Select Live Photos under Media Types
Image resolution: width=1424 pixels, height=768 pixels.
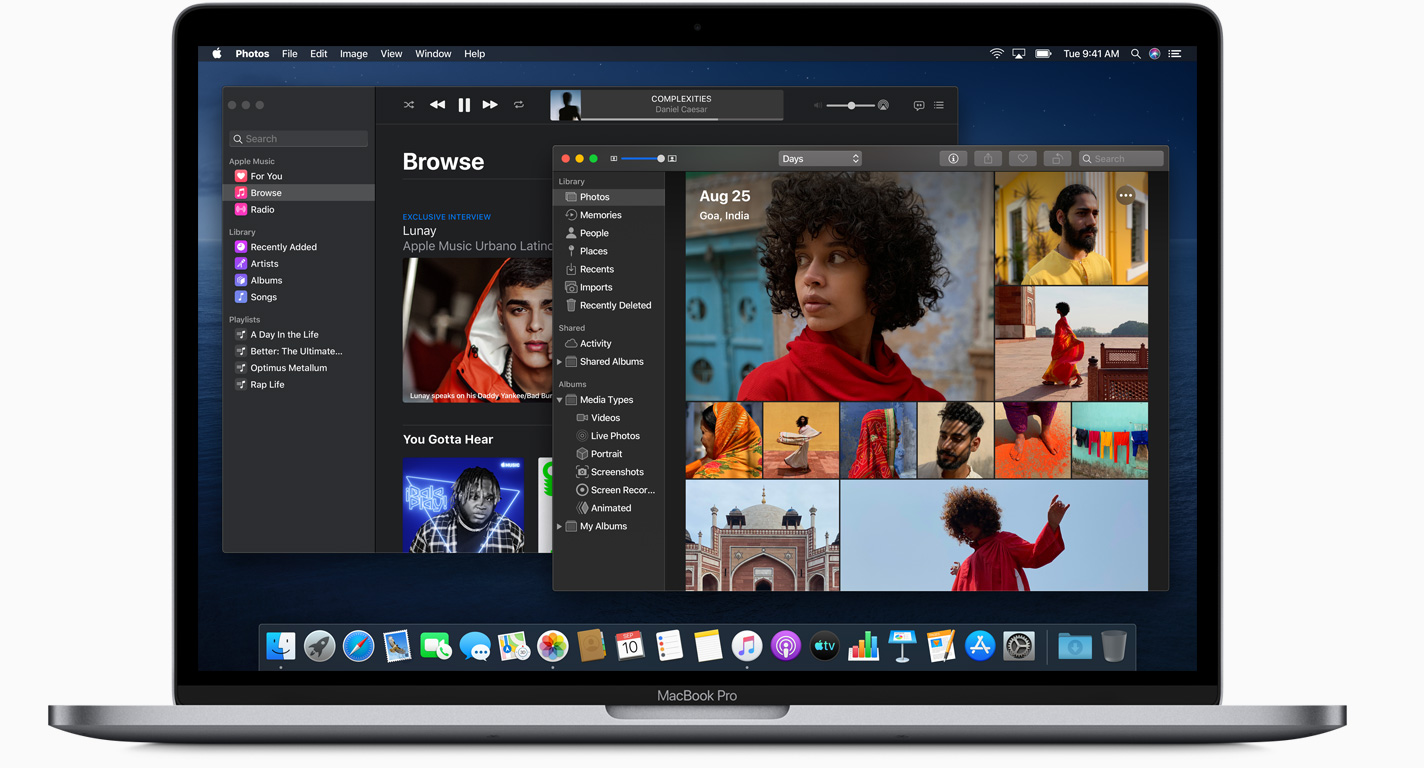(609, 436)
